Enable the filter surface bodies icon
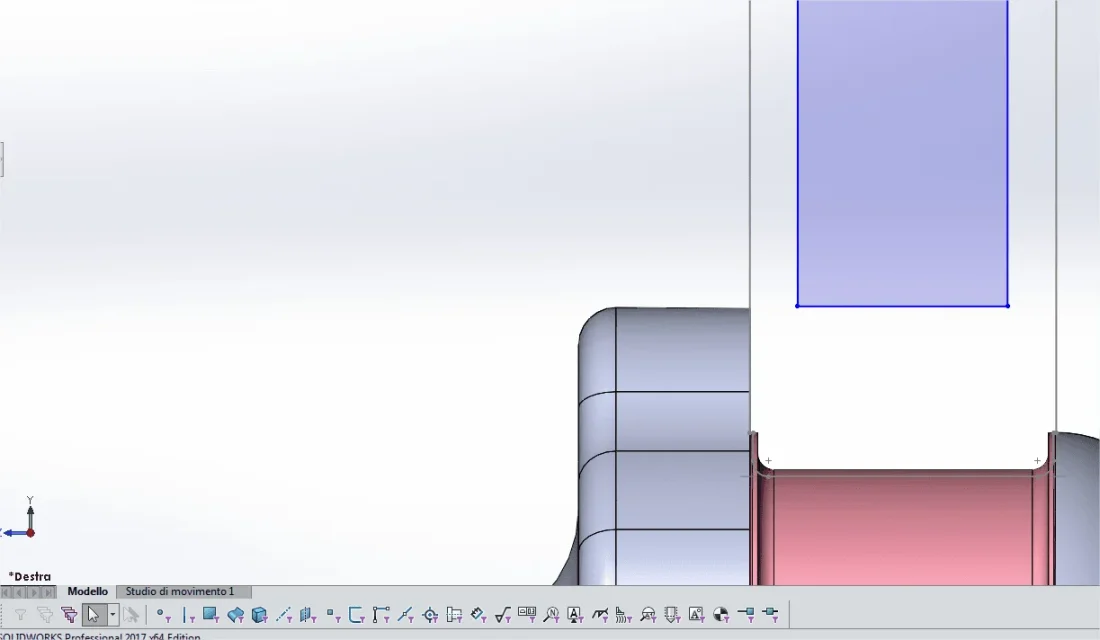The height and width of the screenshot is (640, 1100). click(235, 615)
